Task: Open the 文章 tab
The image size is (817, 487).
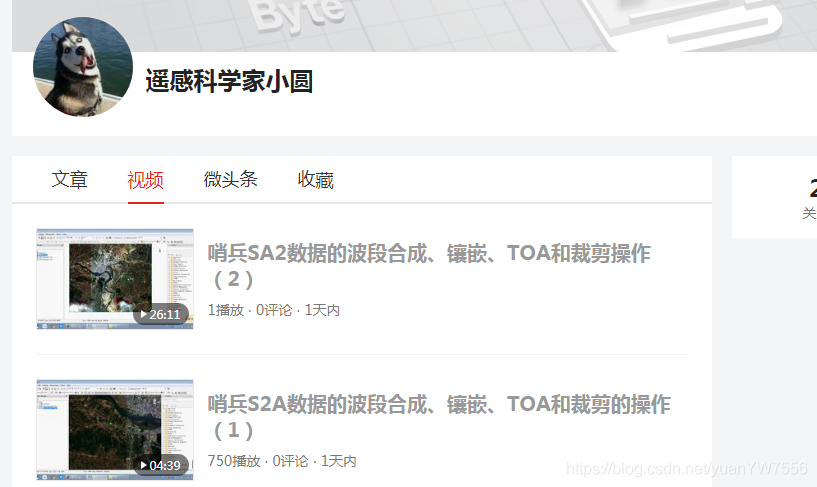Action: pos(69,180)
